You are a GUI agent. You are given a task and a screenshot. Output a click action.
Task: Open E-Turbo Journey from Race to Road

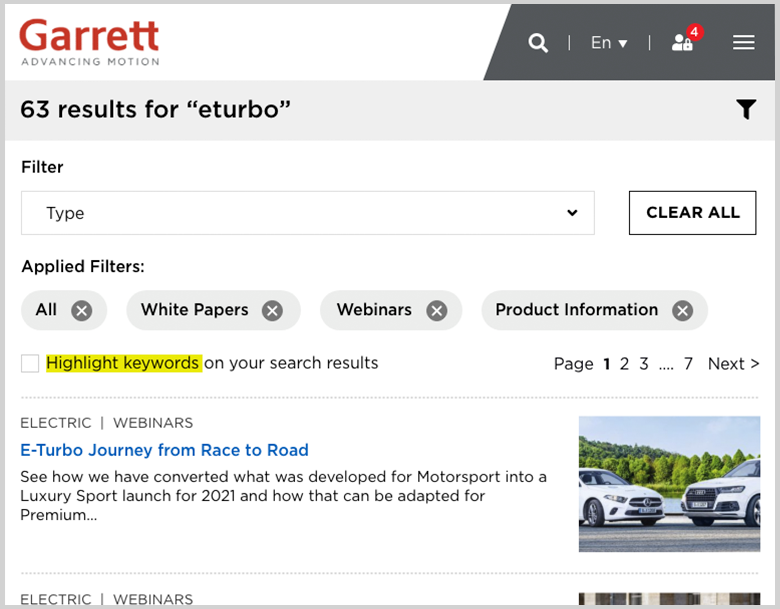point(164,450)
